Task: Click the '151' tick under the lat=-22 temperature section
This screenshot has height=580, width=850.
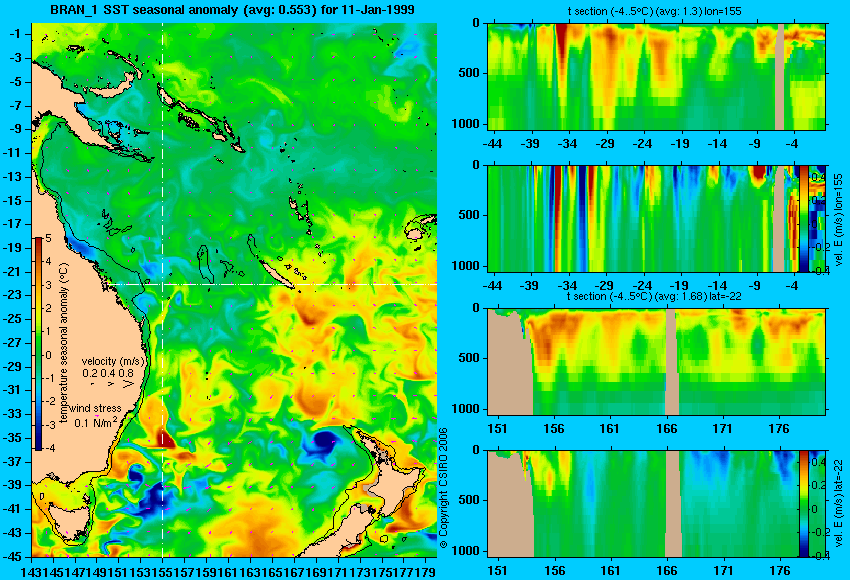Action: click(x=497, y=429)
